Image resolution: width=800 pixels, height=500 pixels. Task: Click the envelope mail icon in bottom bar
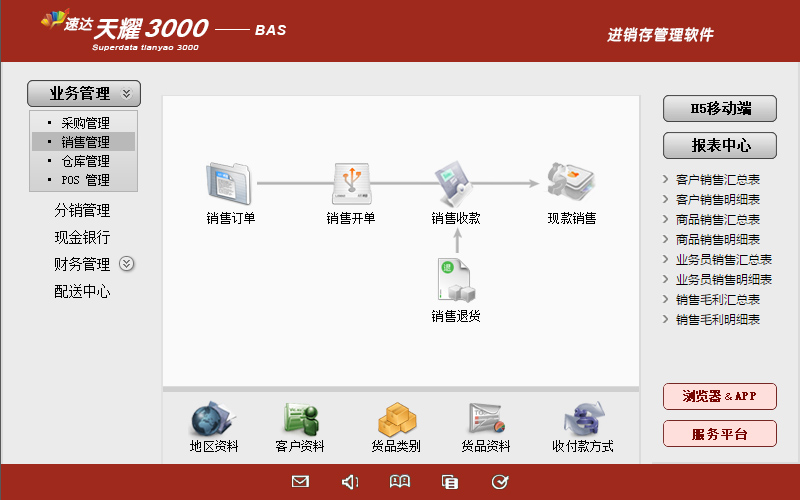point(300,482)
